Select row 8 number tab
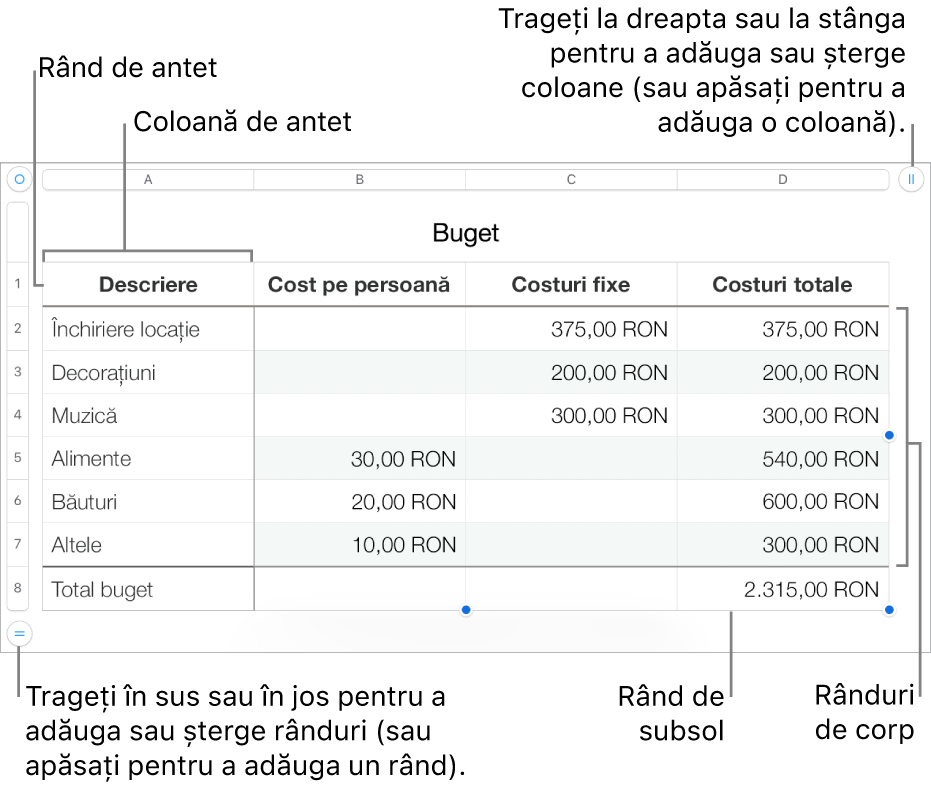Screen dimensions: 931x790 point(18,588)
